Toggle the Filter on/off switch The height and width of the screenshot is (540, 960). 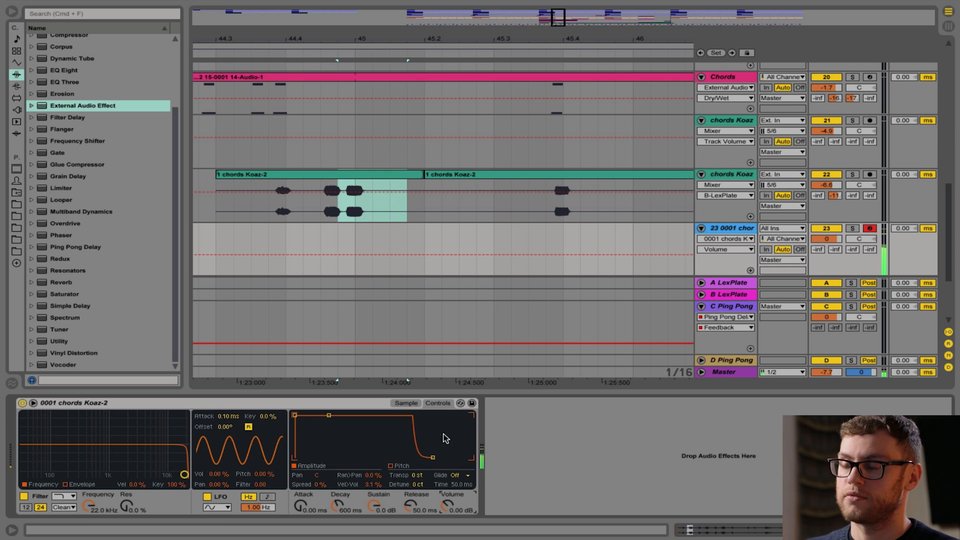[24, 496]
